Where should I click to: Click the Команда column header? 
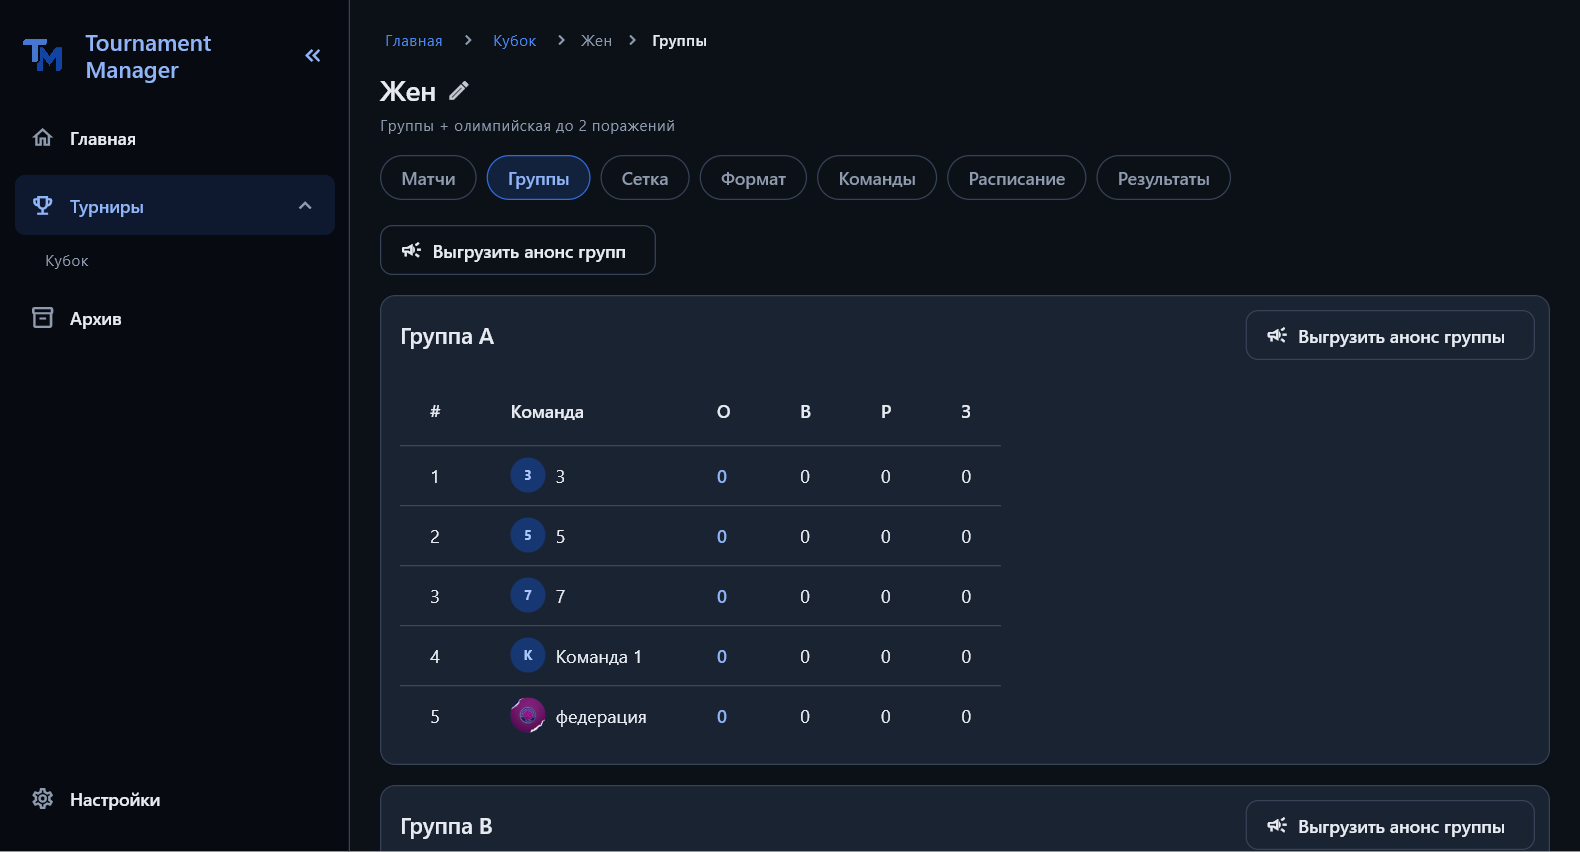[547, 412]
